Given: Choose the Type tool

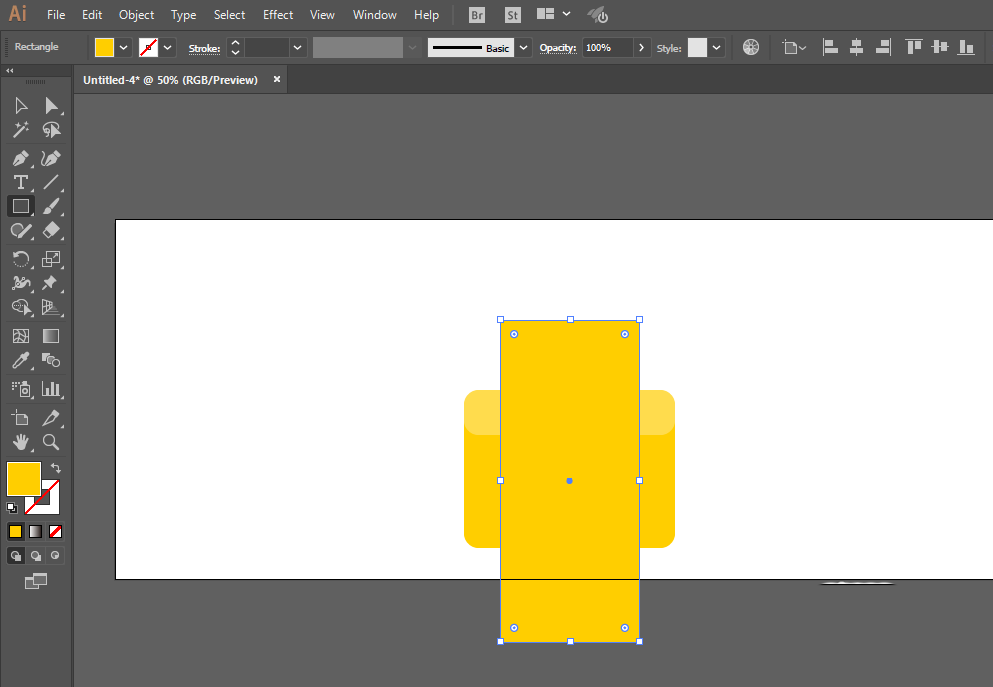Looking at the screenshot, I should click(20, 182).
